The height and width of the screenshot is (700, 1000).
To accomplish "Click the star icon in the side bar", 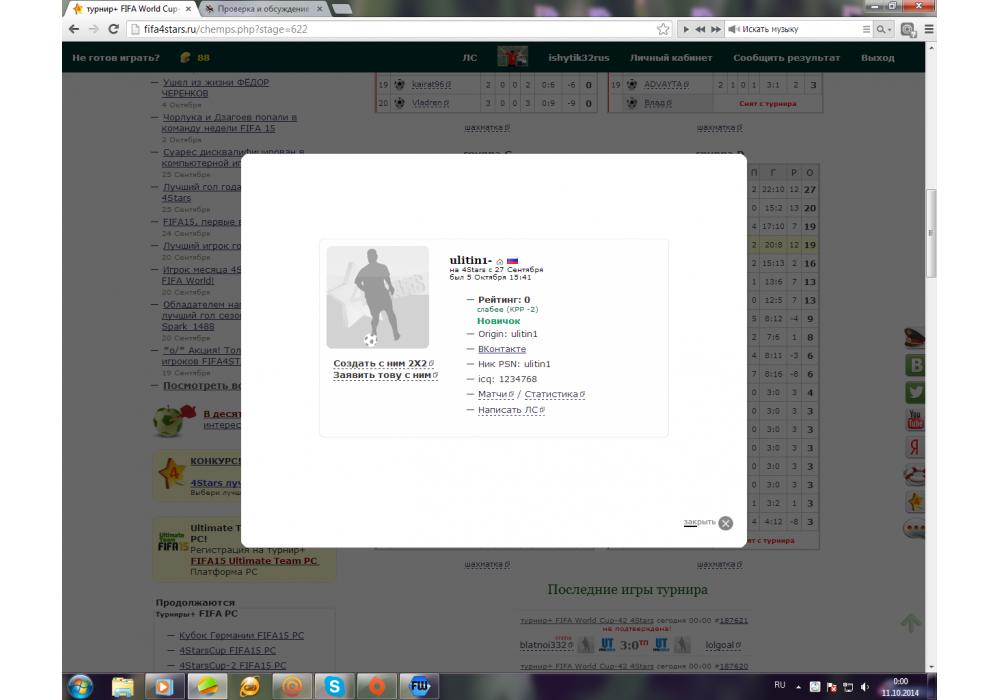I will (915, 502).
